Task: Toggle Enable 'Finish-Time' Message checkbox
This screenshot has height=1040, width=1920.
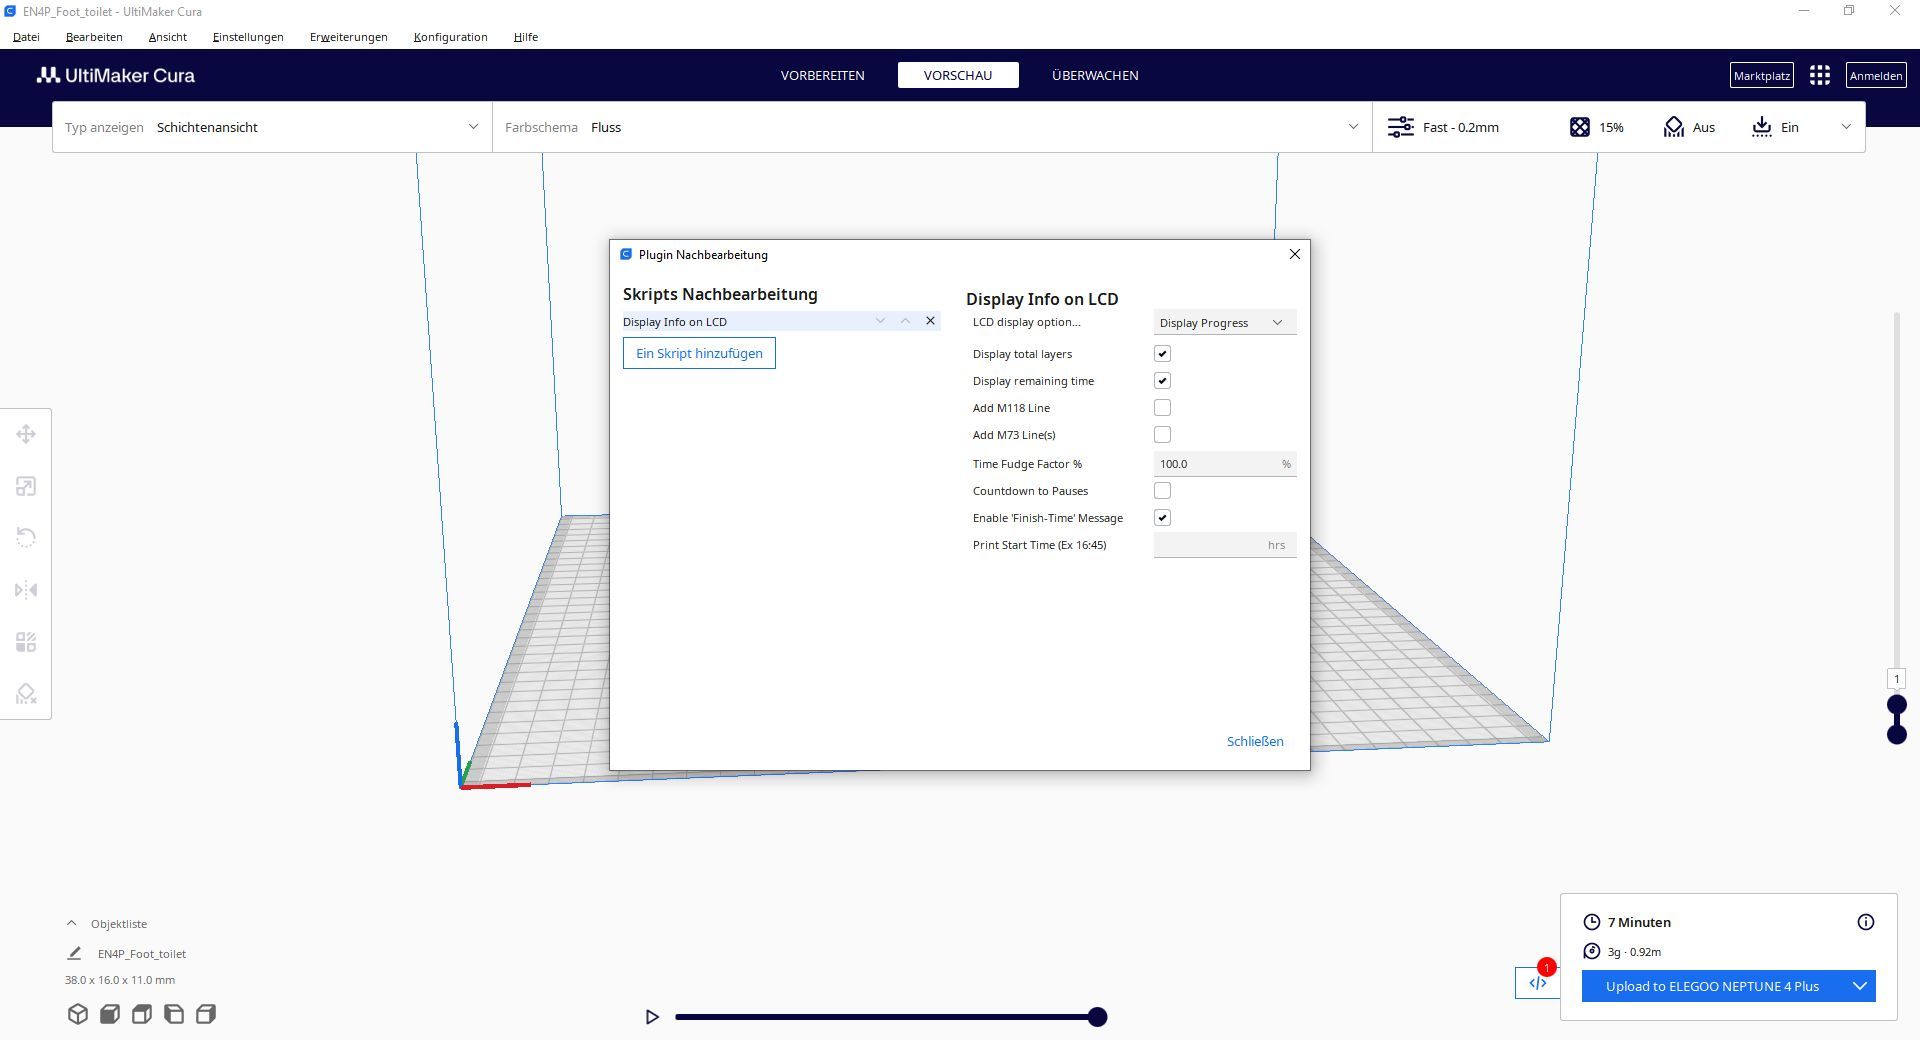Action: point(1162,518)
